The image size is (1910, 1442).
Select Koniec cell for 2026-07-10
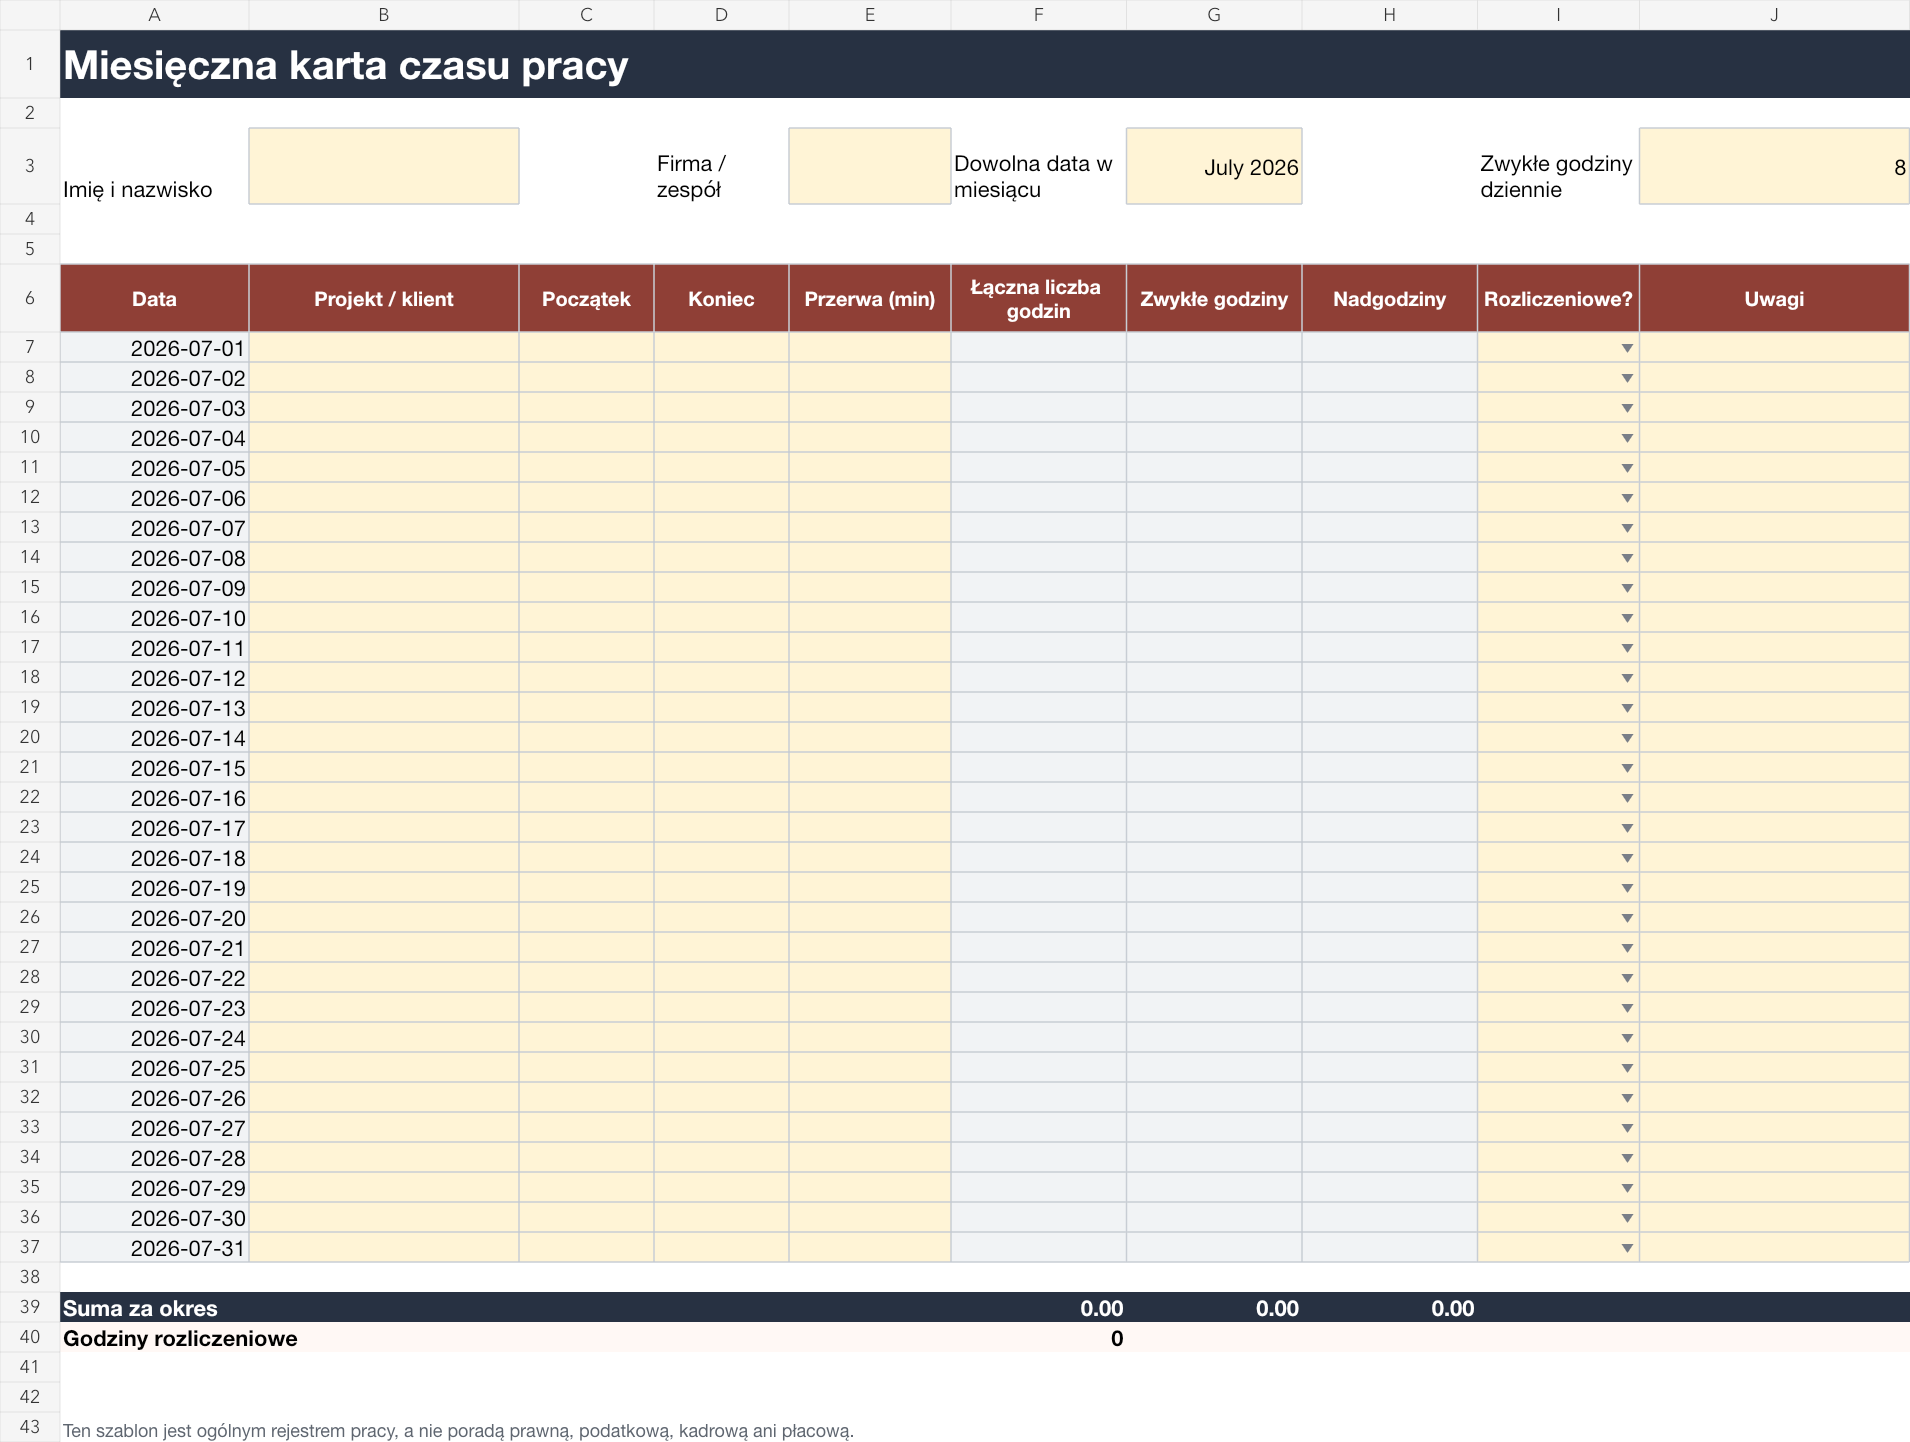click(721, 618)
